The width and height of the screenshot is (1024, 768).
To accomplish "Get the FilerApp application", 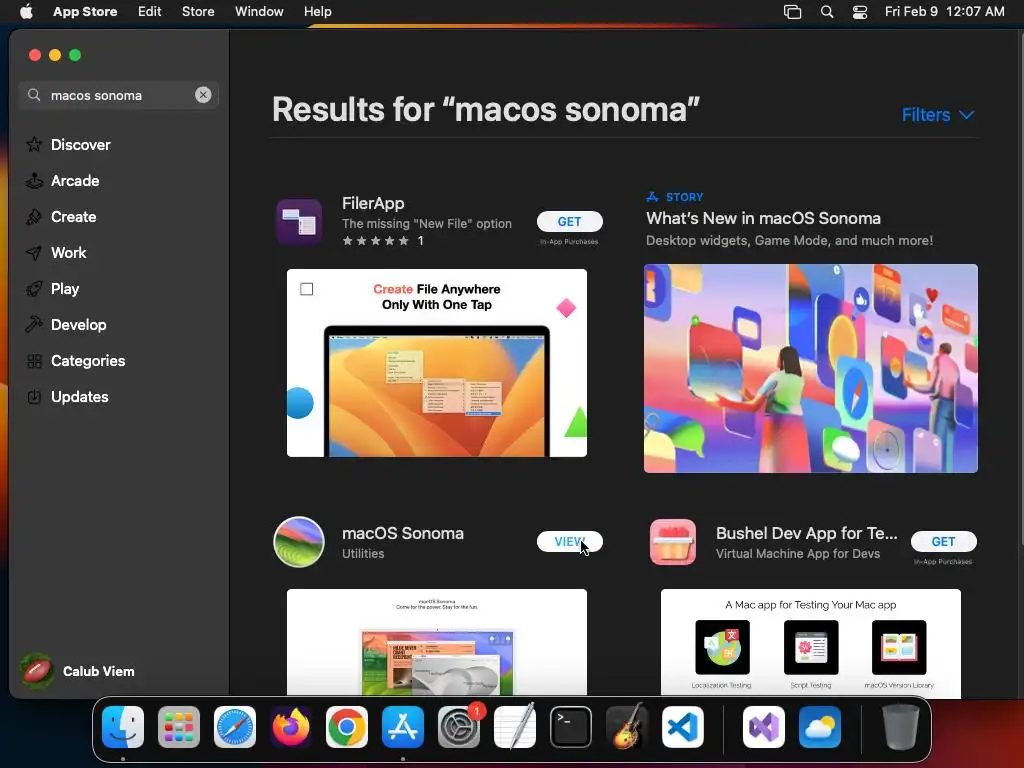I will click(x=569, y=221).
